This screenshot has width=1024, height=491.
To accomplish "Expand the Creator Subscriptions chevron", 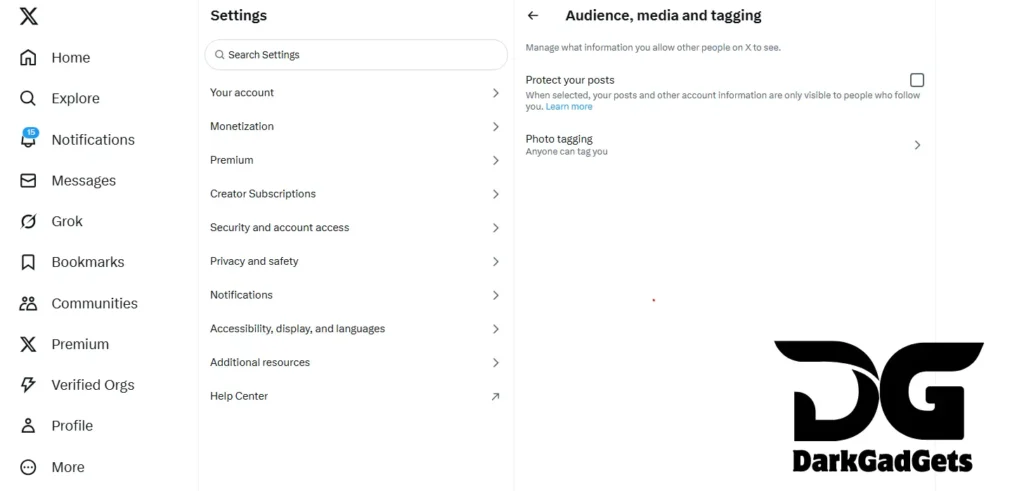I will point(496,194).
